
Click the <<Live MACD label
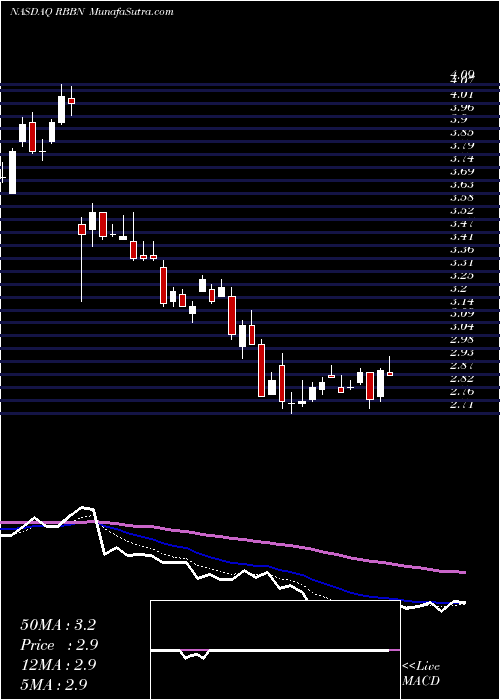coord(421,673)
